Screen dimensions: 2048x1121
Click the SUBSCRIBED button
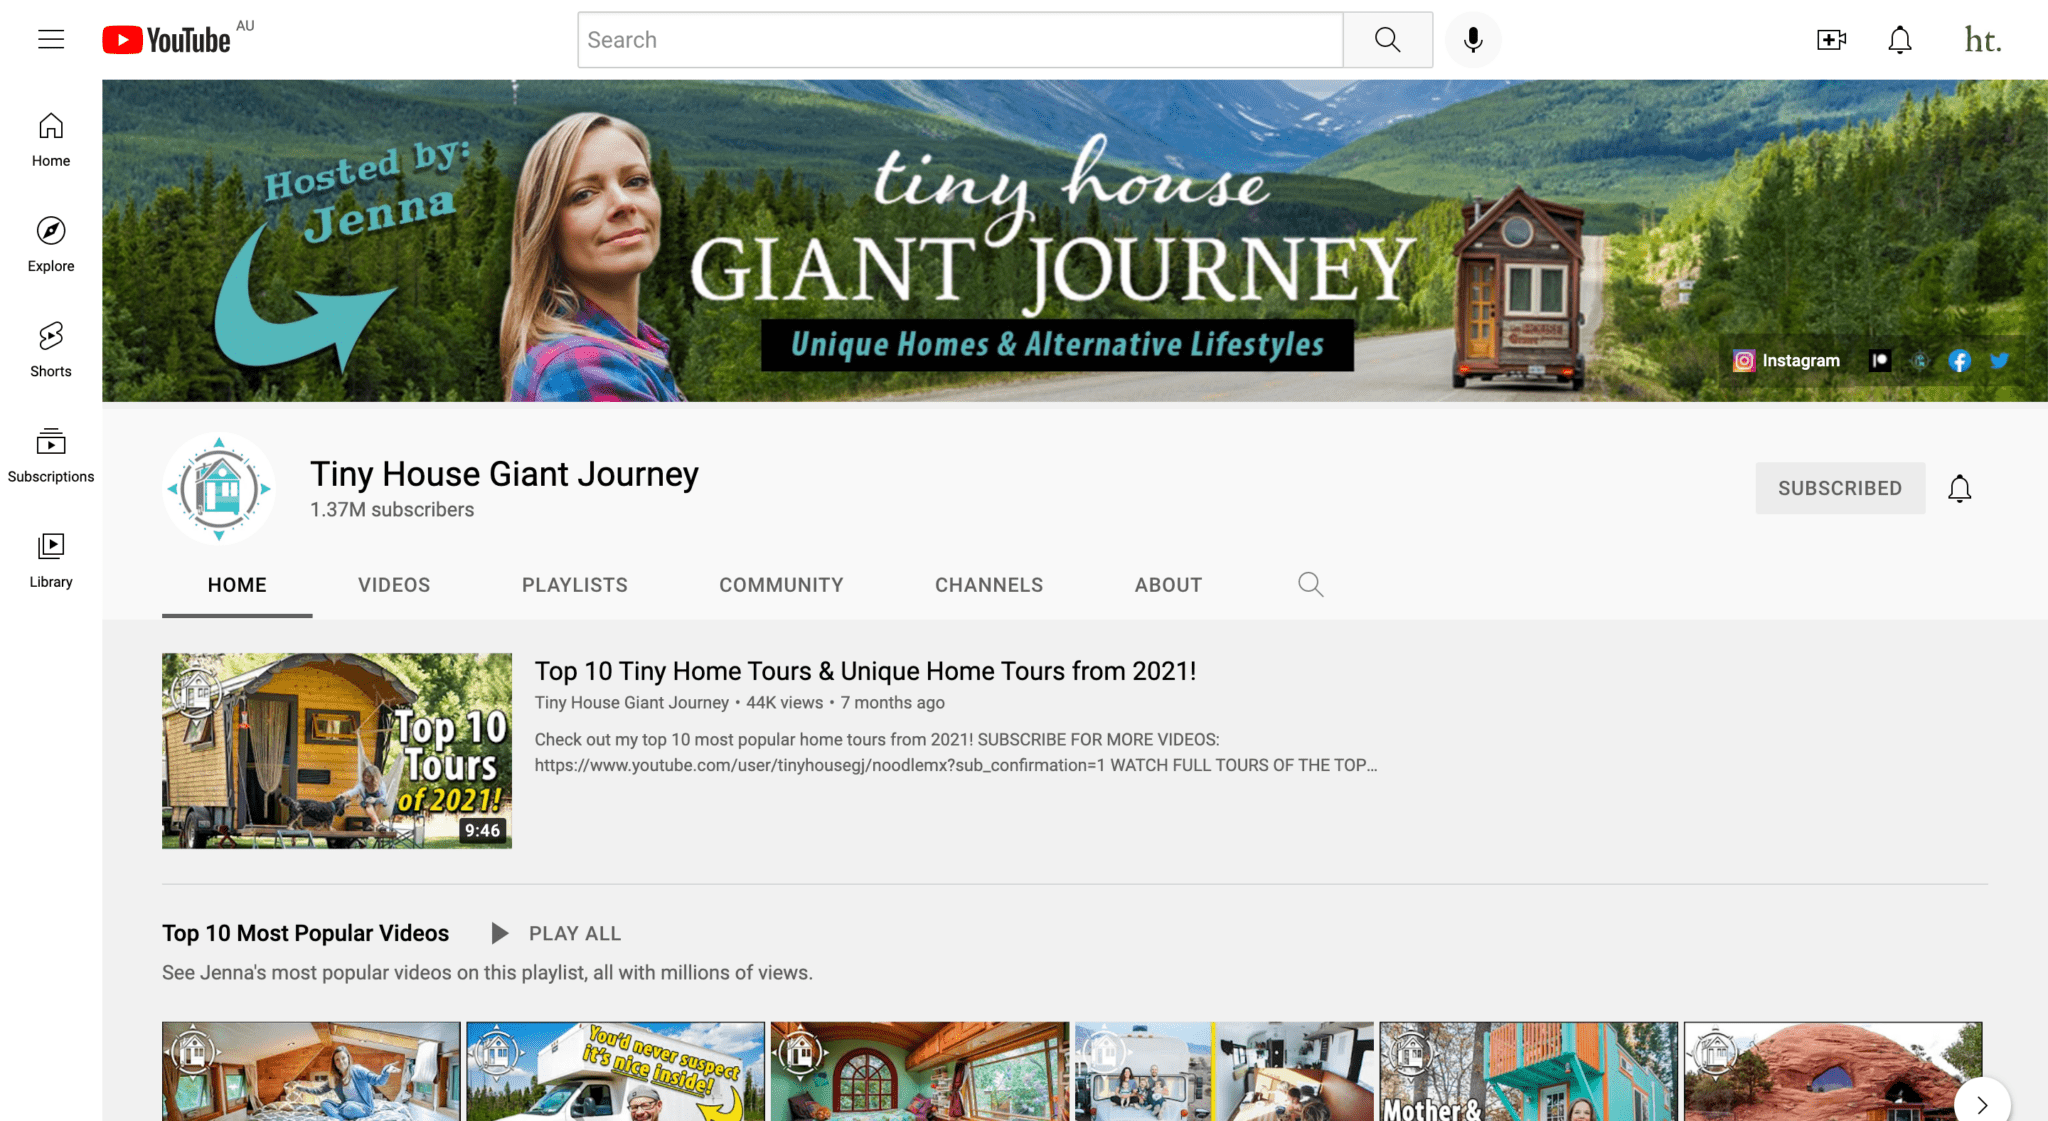tap(1840, 488)
